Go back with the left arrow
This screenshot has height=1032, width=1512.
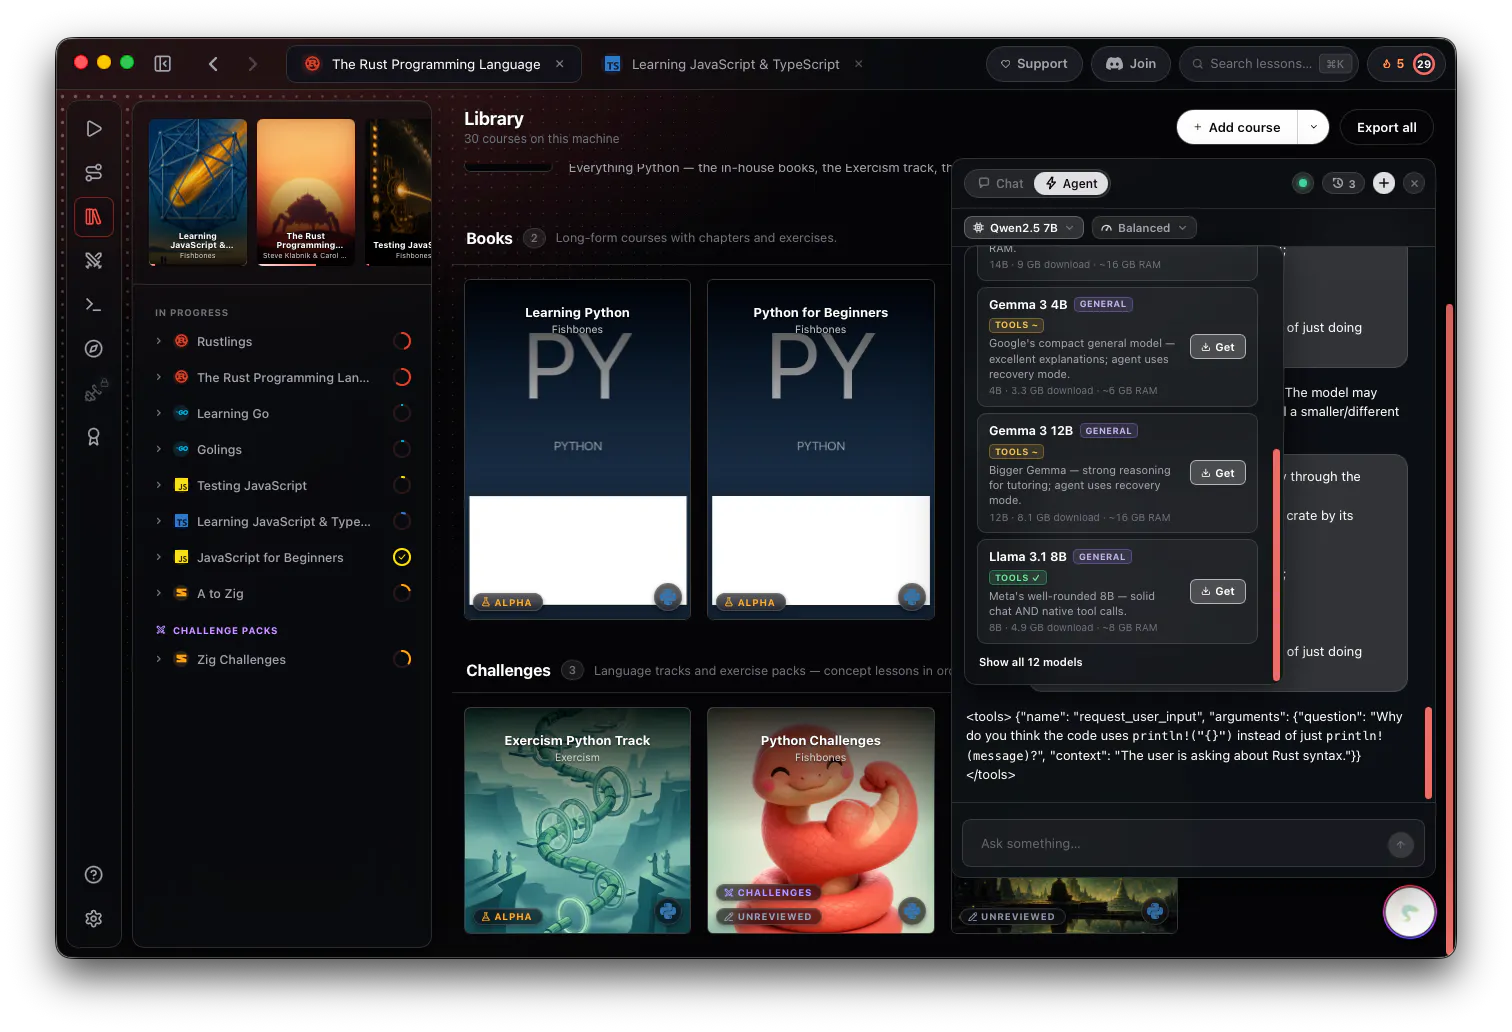point(213,64)
